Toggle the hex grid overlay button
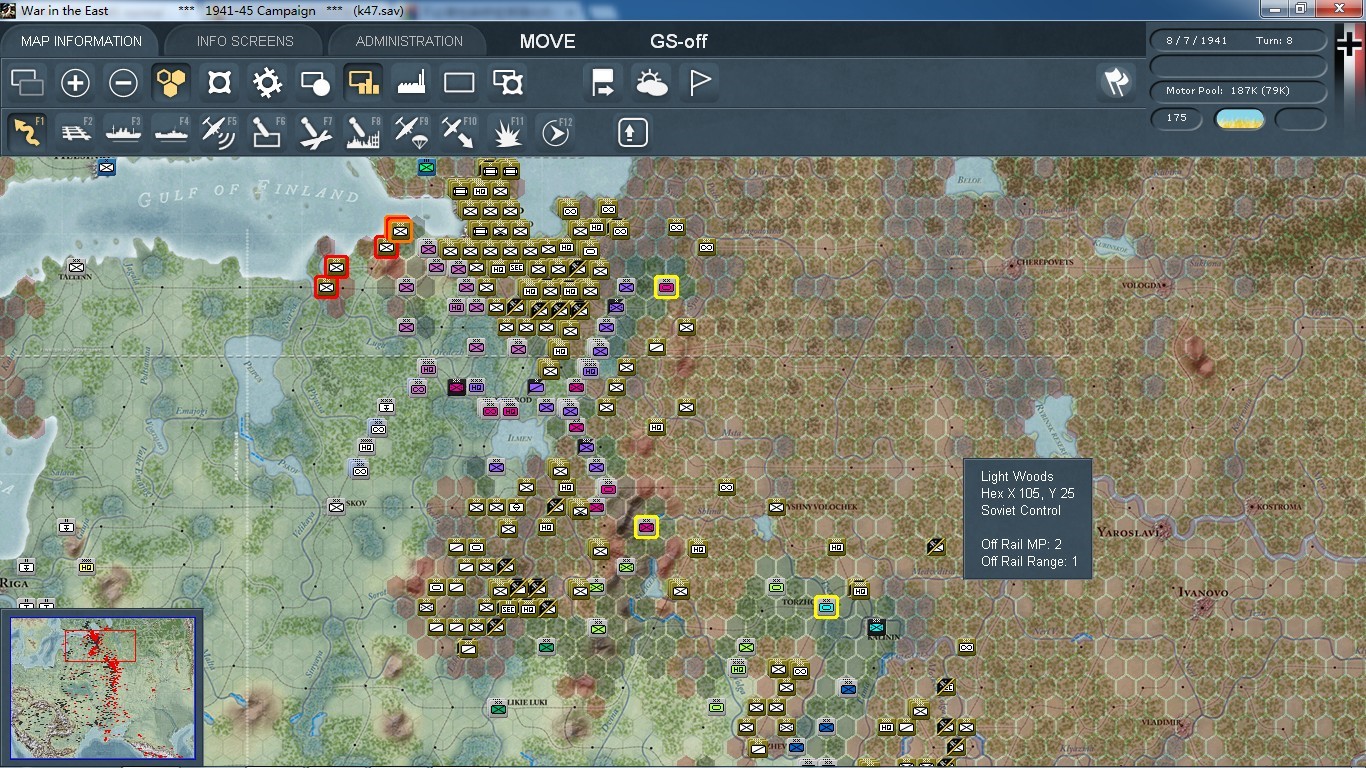 point(171,82)
